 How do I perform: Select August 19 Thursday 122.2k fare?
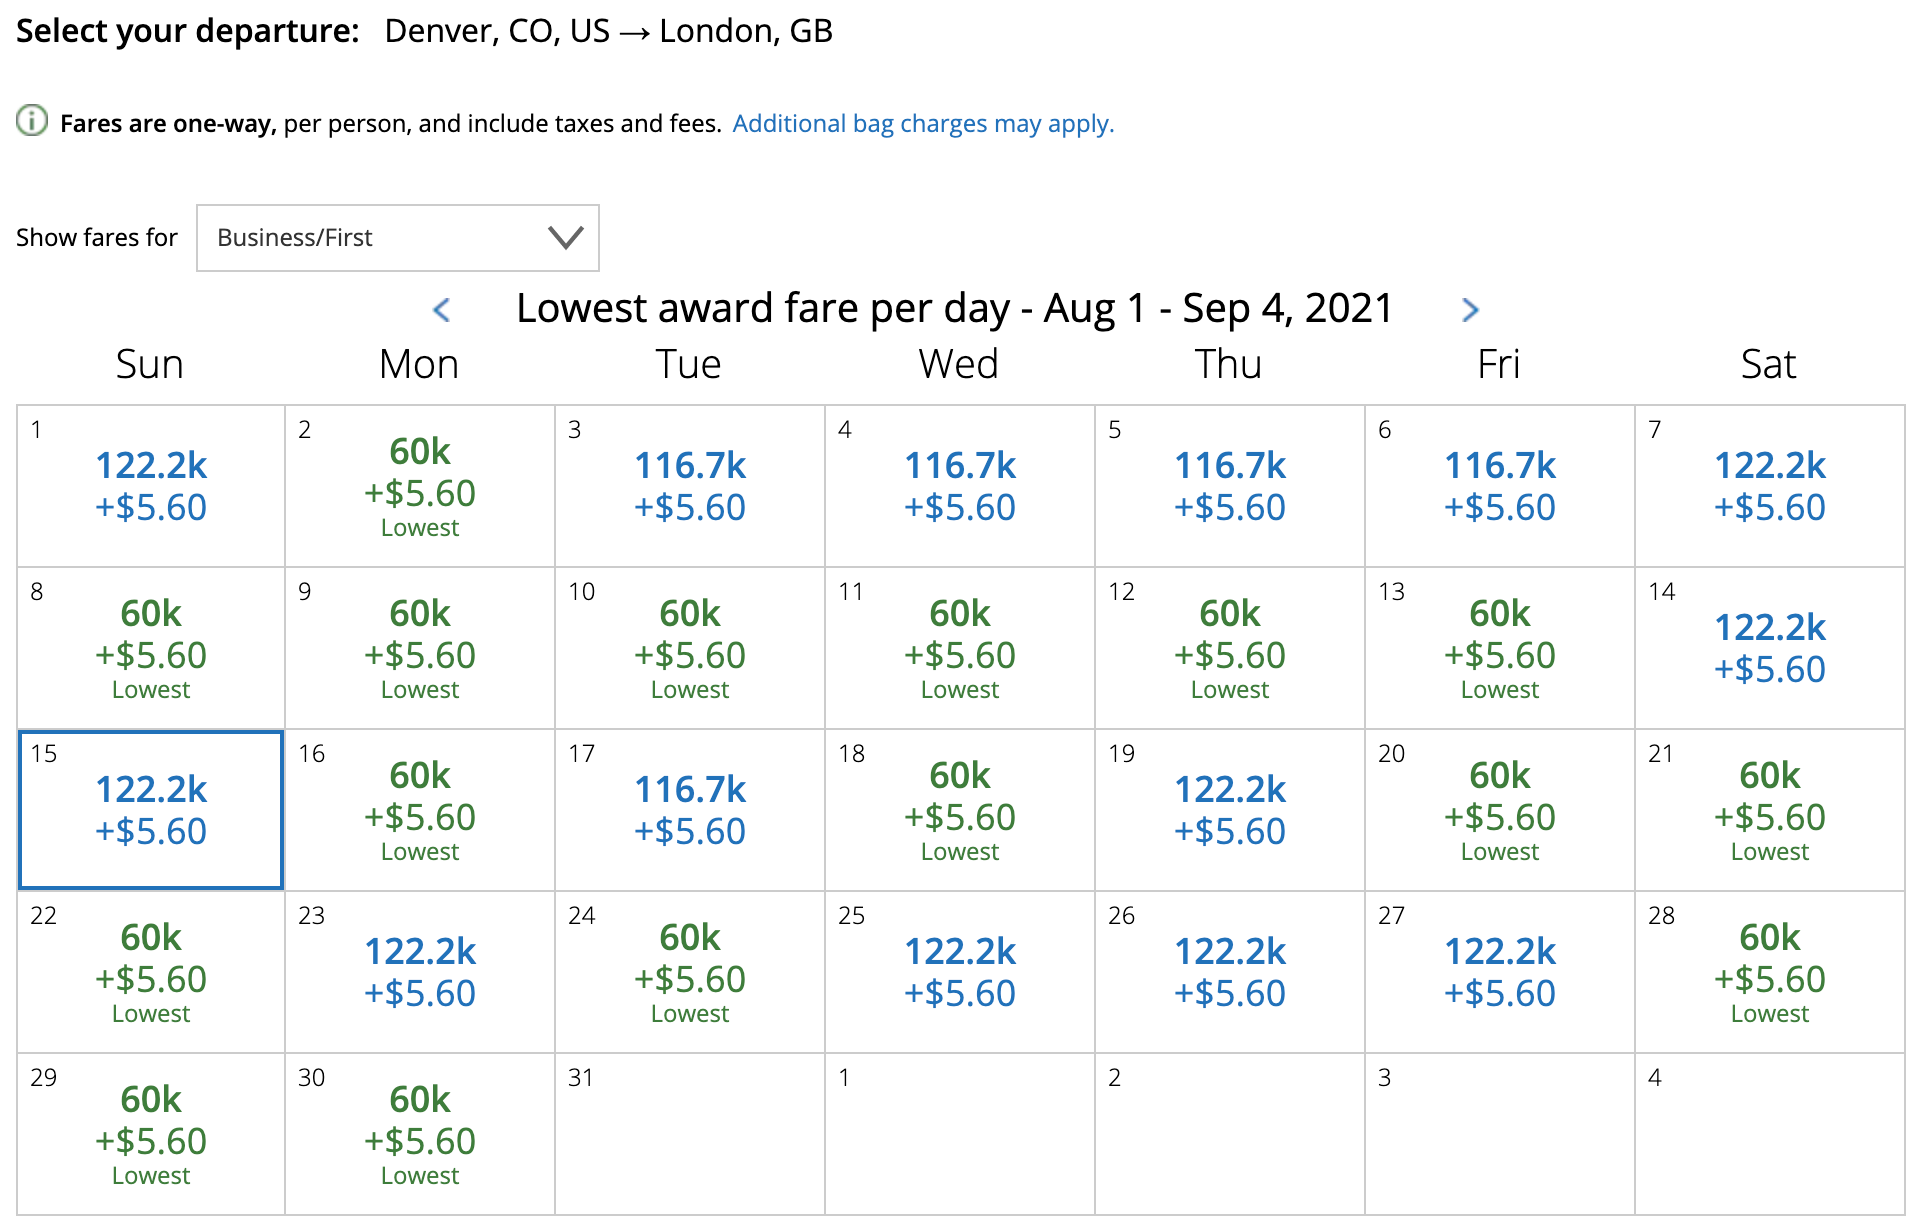pyautogui.click(x=1230, y=810)
